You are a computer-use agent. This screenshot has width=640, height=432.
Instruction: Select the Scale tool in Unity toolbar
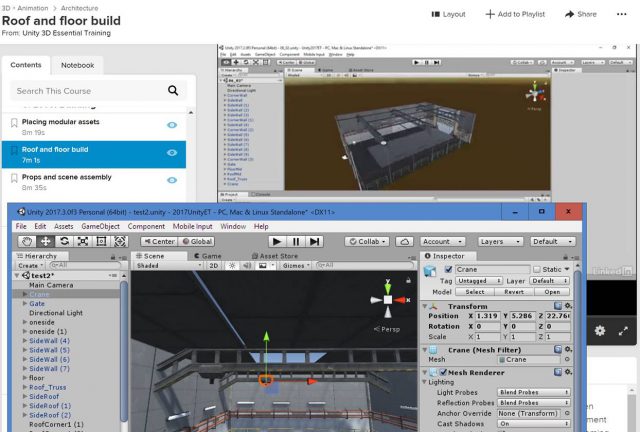[82, 242]
